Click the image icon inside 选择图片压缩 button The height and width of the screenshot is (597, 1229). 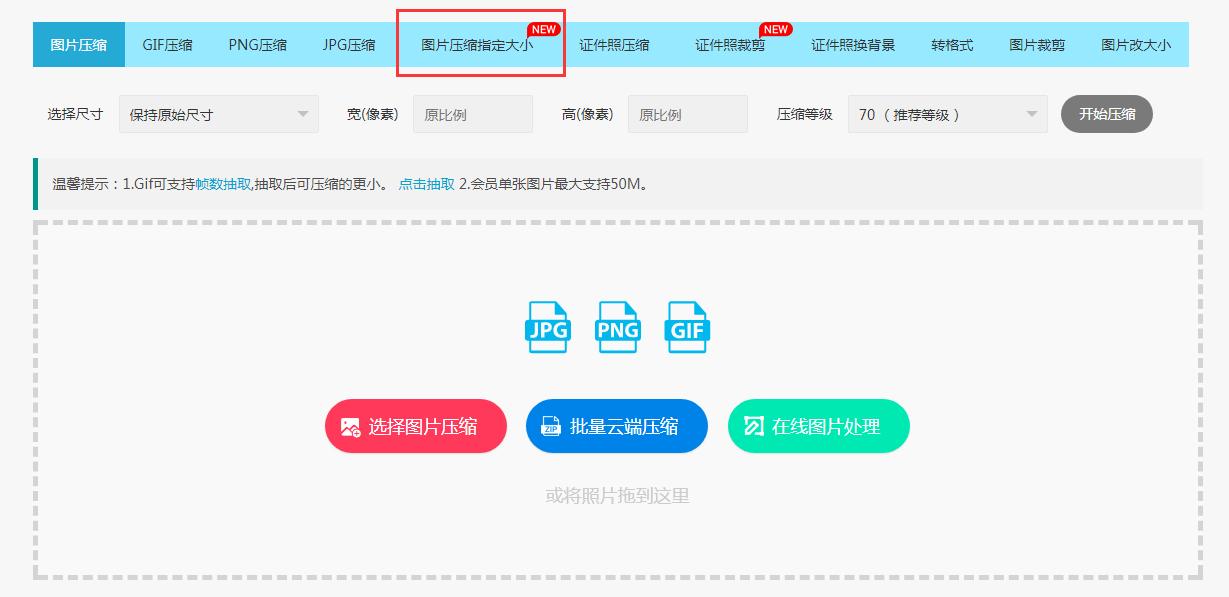349,425
